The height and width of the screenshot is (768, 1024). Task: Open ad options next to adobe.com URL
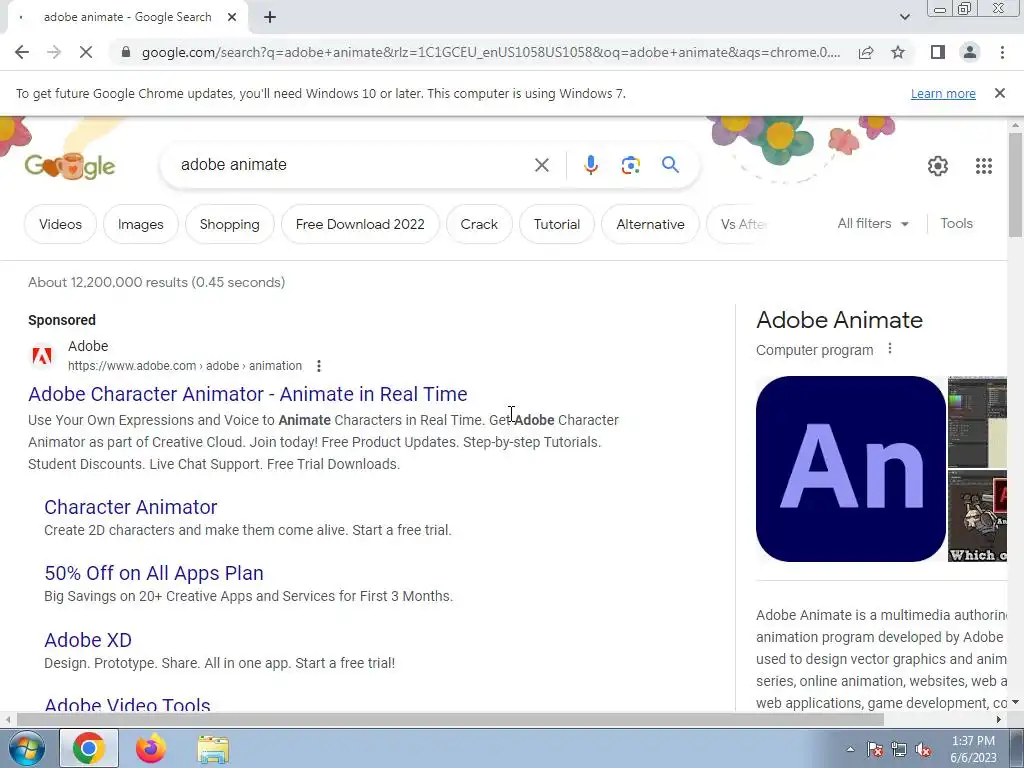[x=319, y=366]
